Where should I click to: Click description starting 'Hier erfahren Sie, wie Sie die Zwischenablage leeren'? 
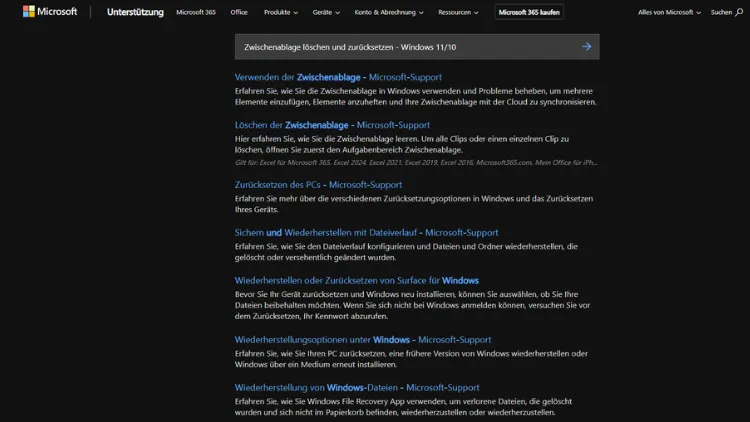click(x=402, y=144)
